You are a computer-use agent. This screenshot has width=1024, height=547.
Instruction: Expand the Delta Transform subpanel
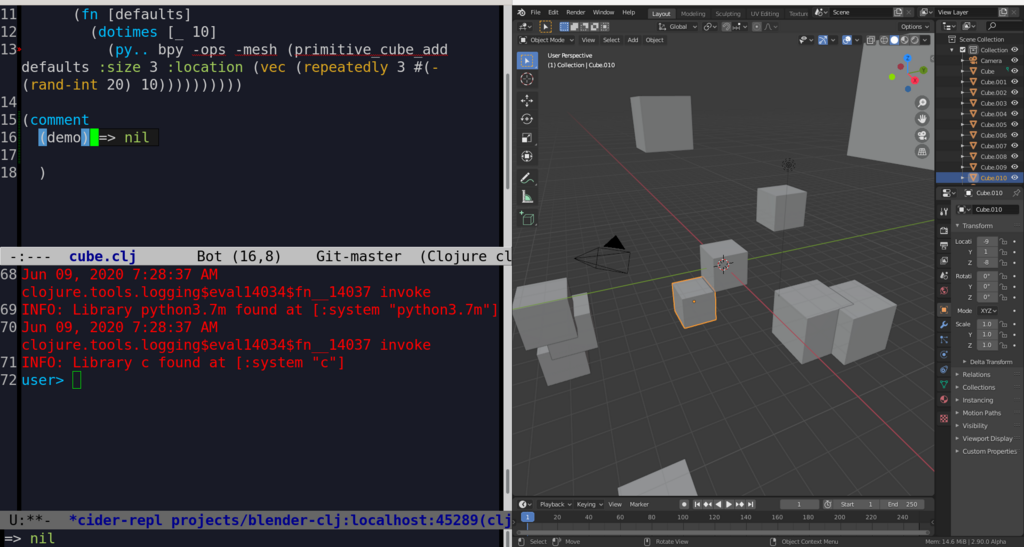[x=990, y=362]
